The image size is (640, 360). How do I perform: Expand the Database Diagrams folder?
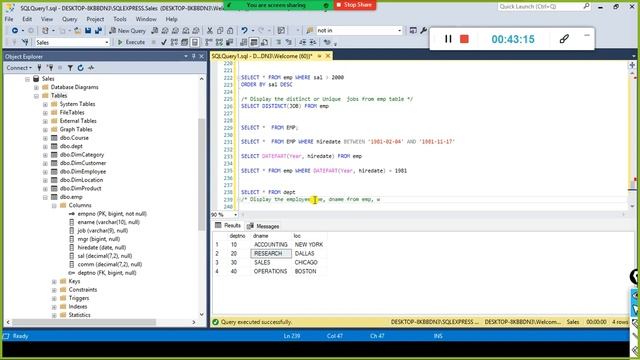pyautogui.click(x=36, y=87)
